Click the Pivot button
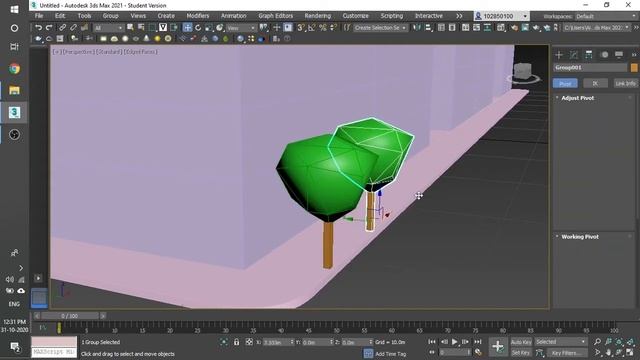 pyautogui.click(x=565, y=83)
